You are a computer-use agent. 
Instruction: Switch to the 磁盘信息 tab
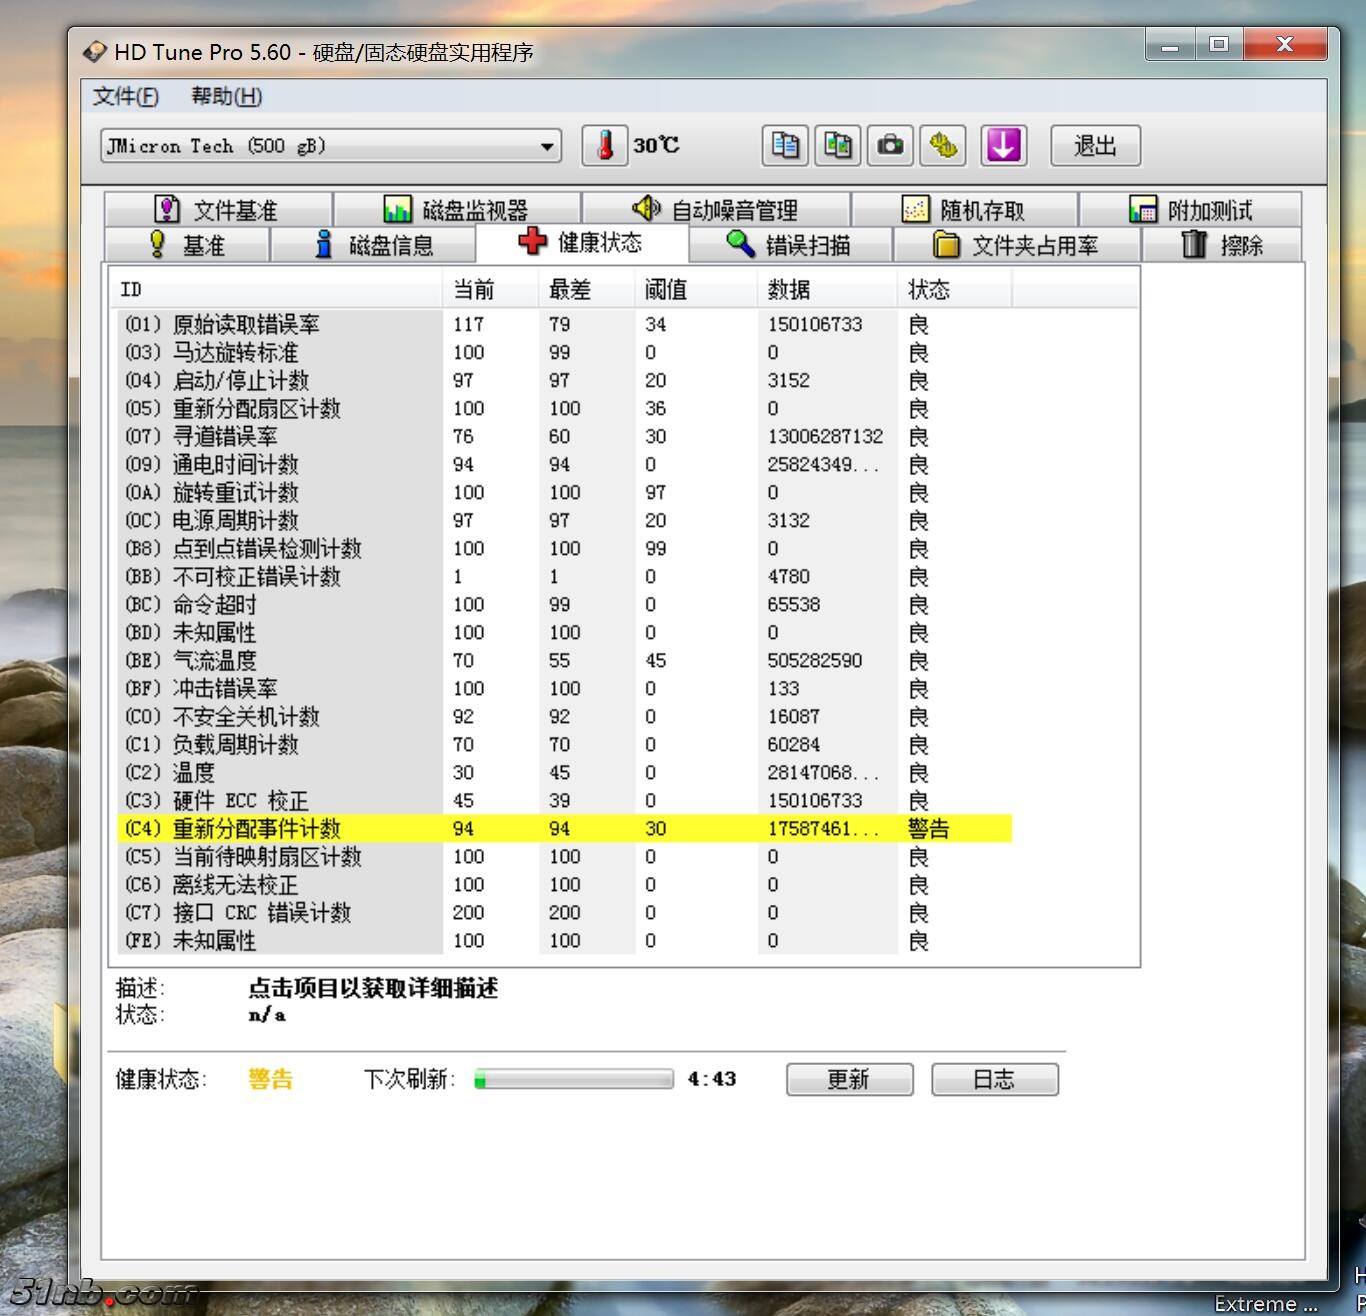click(373, 245)
